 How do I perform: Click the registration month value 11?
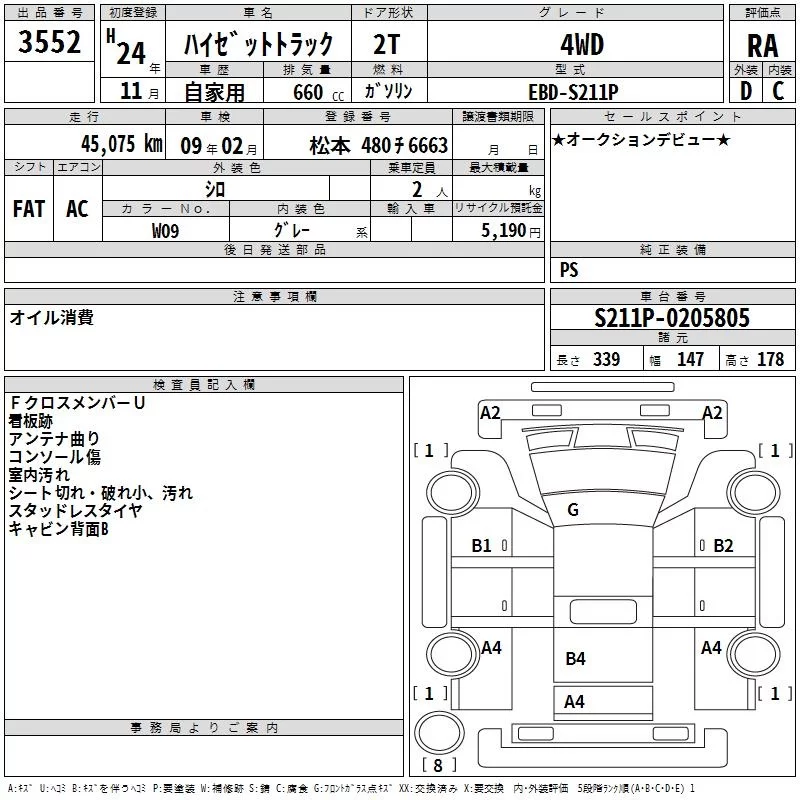(131, 91)
